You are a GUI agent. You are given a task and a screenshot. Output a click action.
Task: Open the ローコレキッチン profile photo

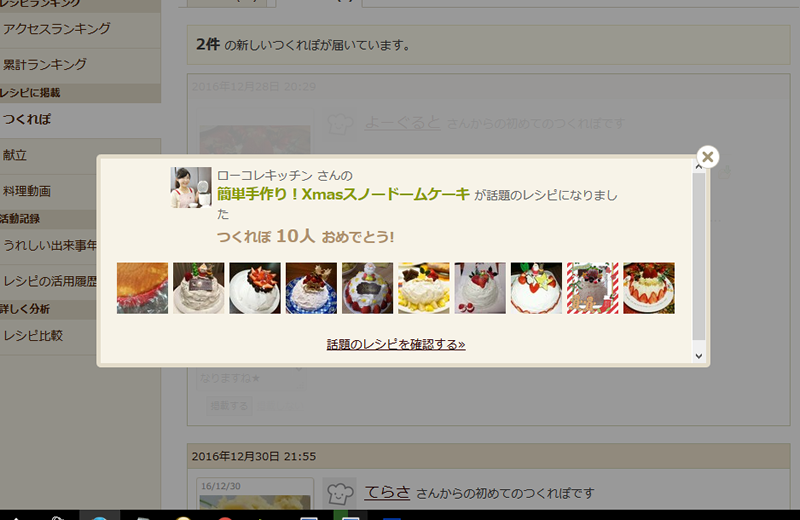point(191,187)
